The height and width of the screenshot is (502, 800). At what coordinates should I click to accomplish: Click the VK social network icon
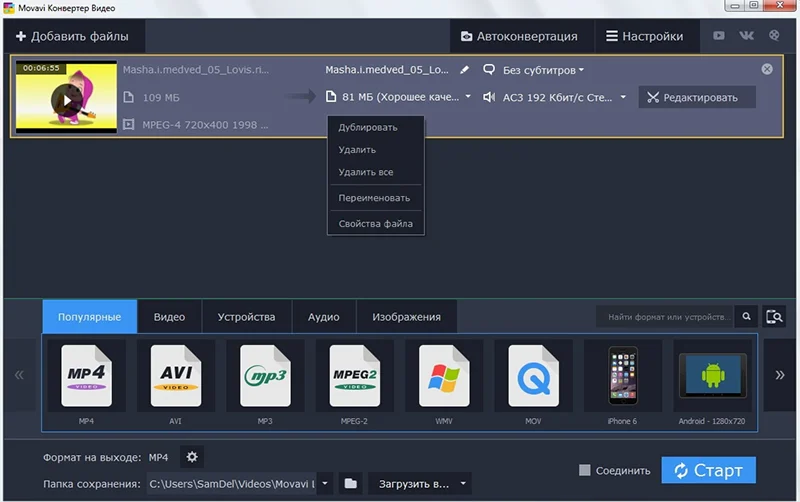click(x=746, y=35)
